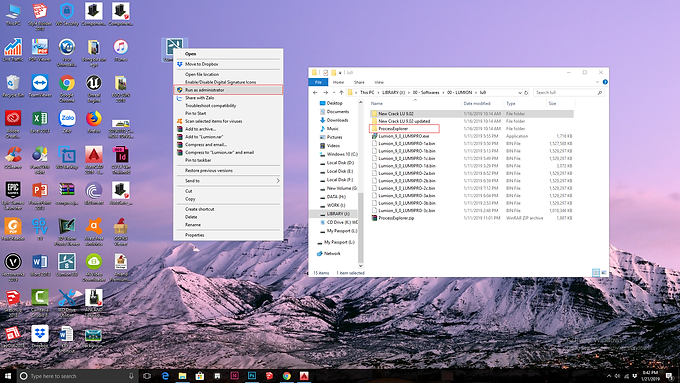Open Photoshop from the taskbar
Viewport: 680px width, 383px height.
[x=252, y=376]
